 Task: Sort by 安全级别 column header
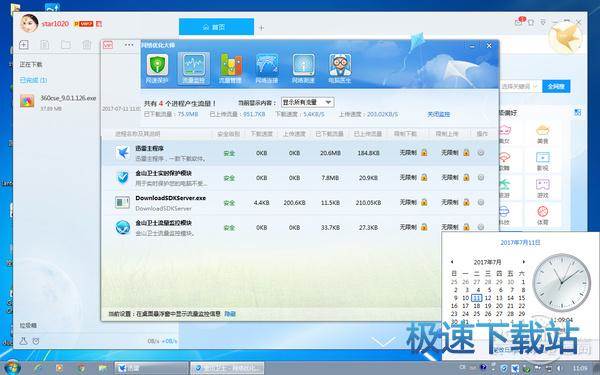pyautogui.click(x=228, y=134)
